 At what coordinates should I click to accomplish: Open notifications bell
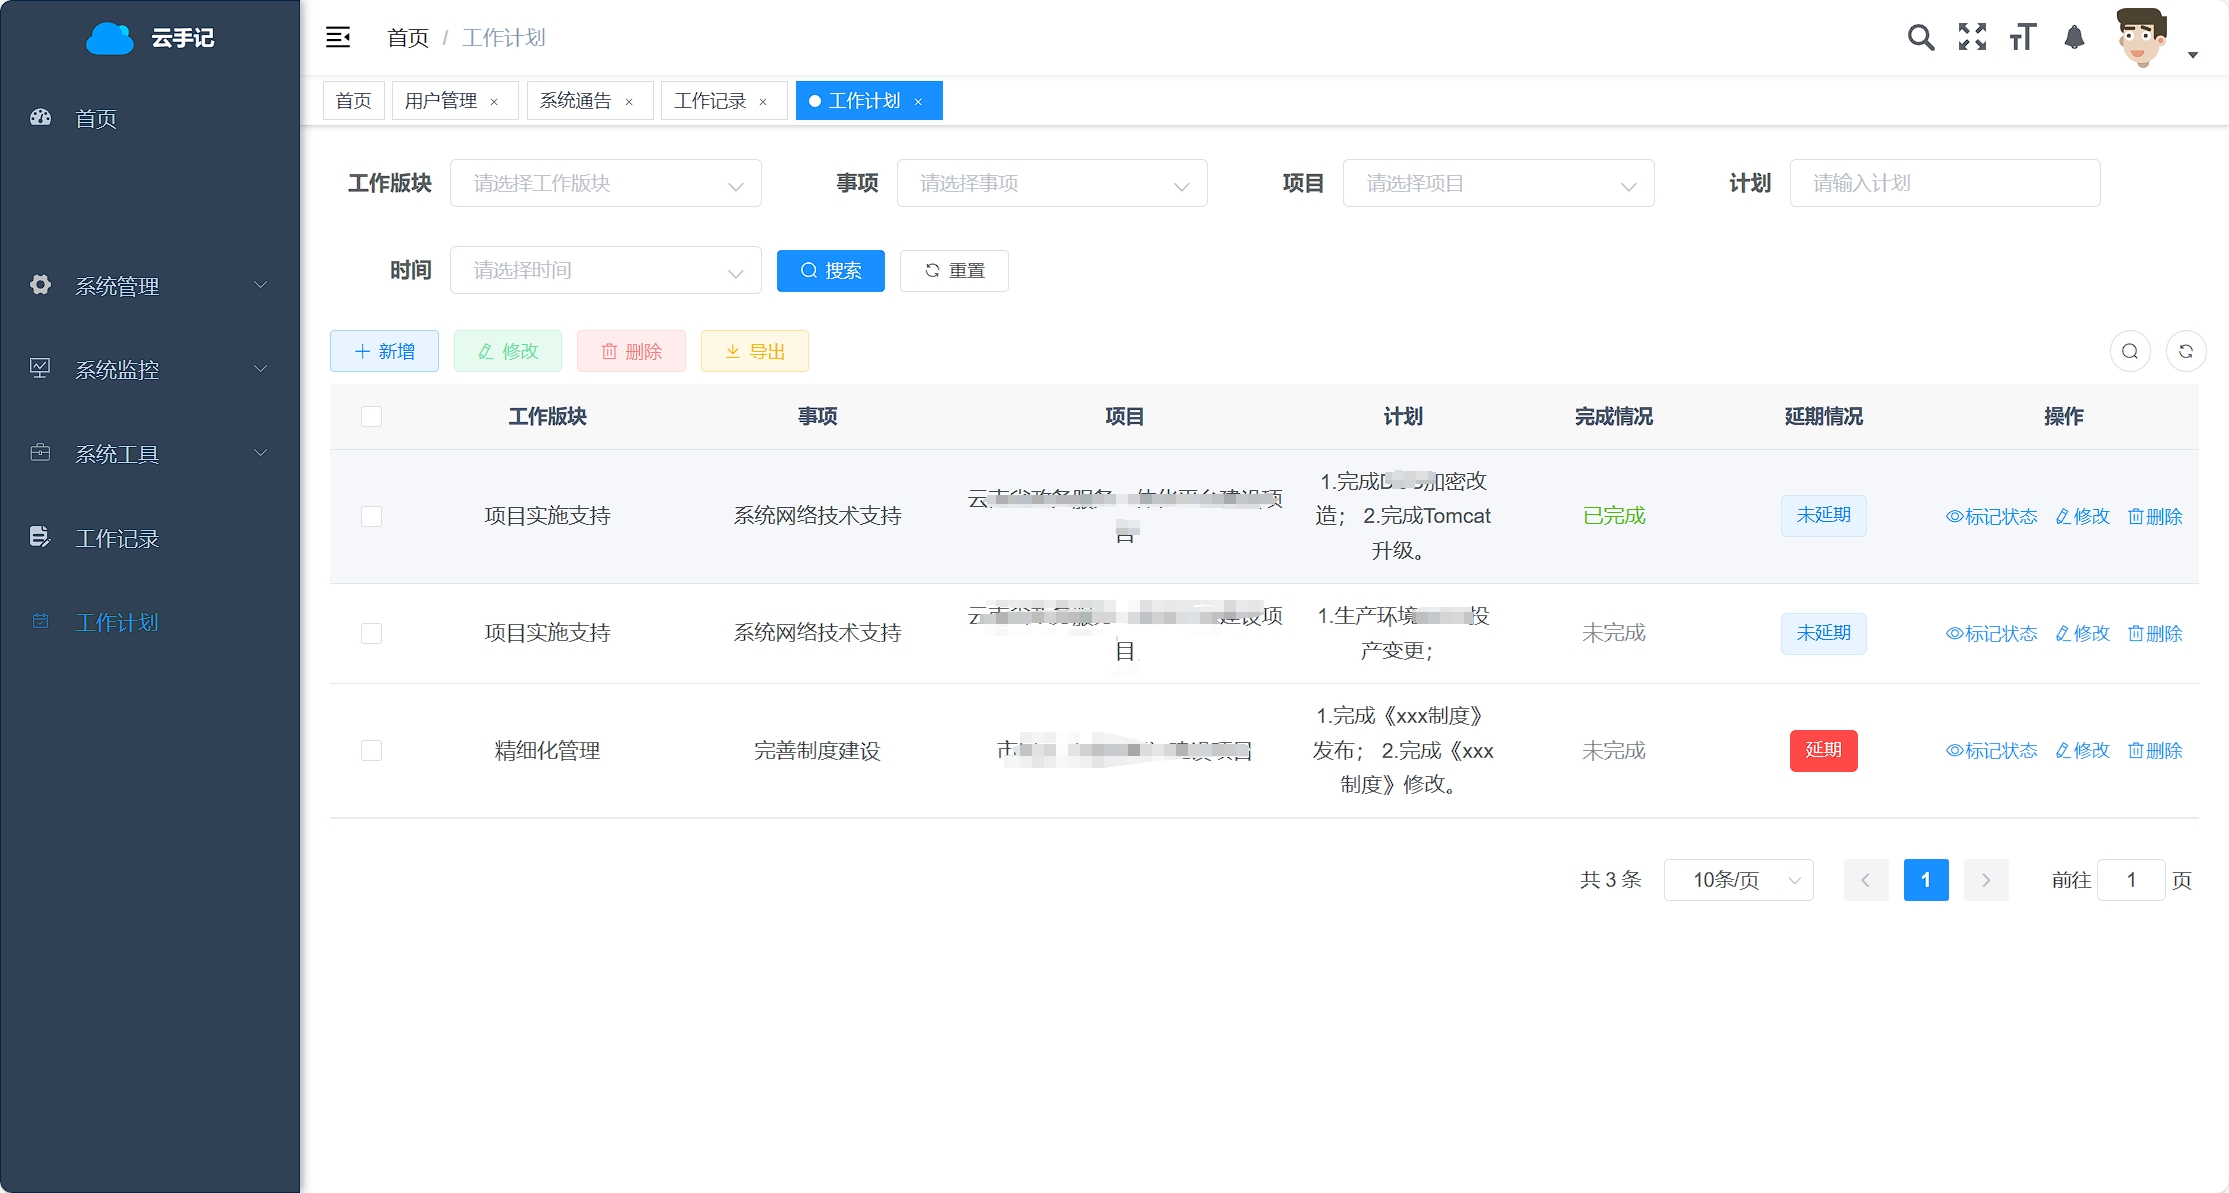[2075, 38]
